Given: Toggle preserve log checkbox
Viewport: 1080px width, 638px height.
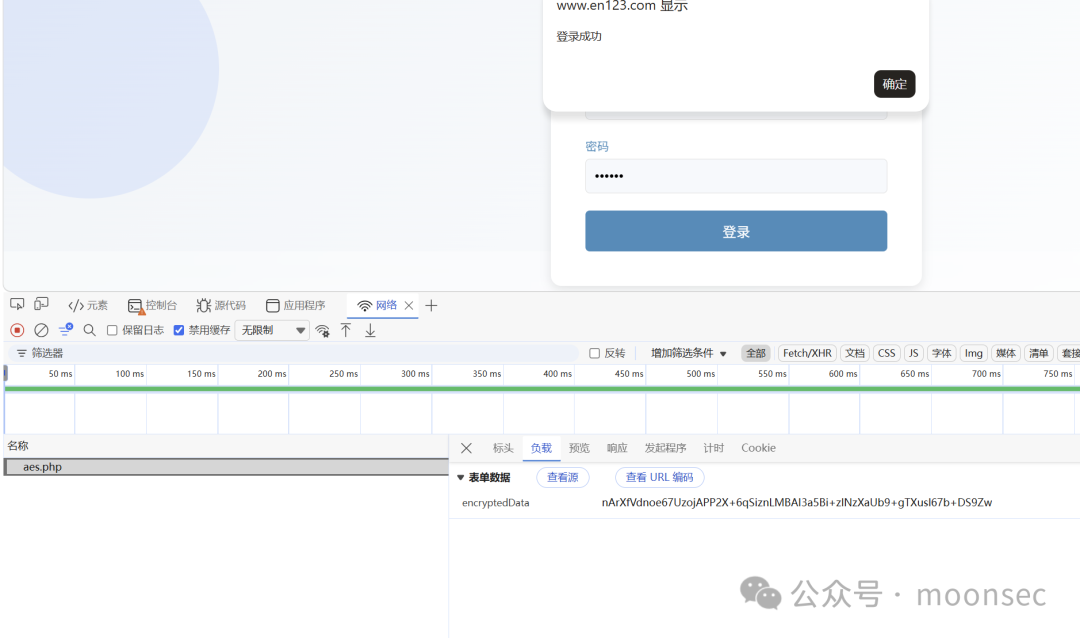Looking at the screenshot, I should (x=112, y=331).
